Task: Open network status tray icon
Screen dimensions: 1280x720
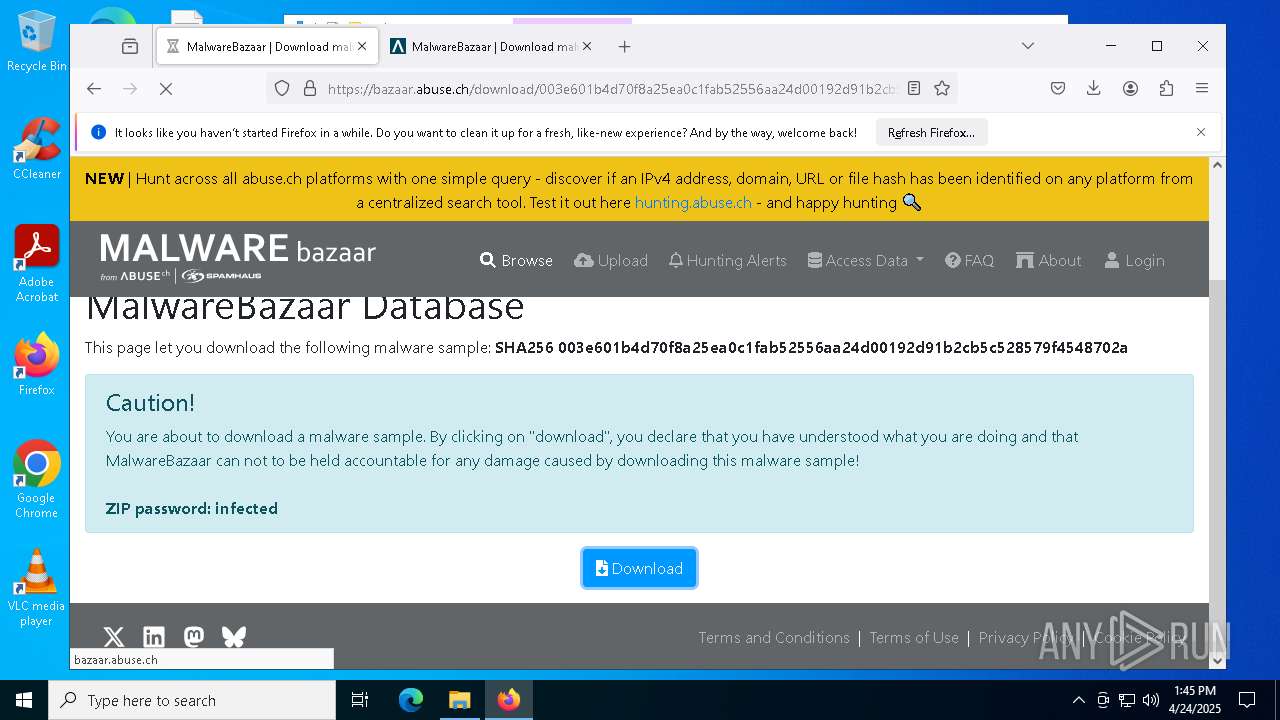Action: point(1127,700)
